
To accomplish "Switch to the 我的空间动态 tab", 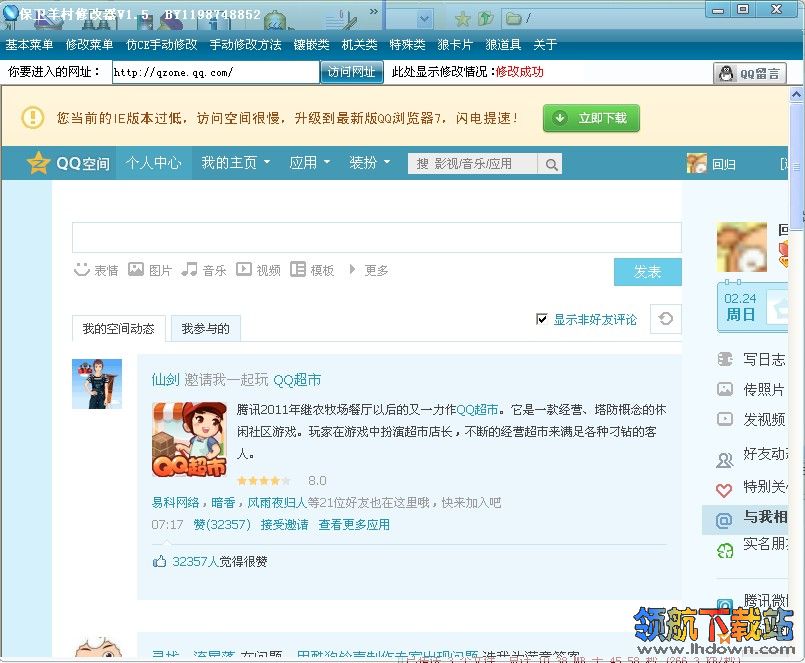I will tap(119, 328).
